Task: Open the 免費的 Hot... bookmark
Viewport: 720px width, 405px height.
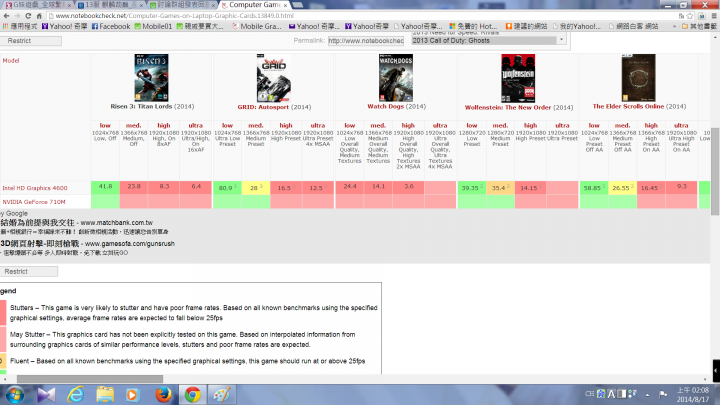Action: (473, 27)
